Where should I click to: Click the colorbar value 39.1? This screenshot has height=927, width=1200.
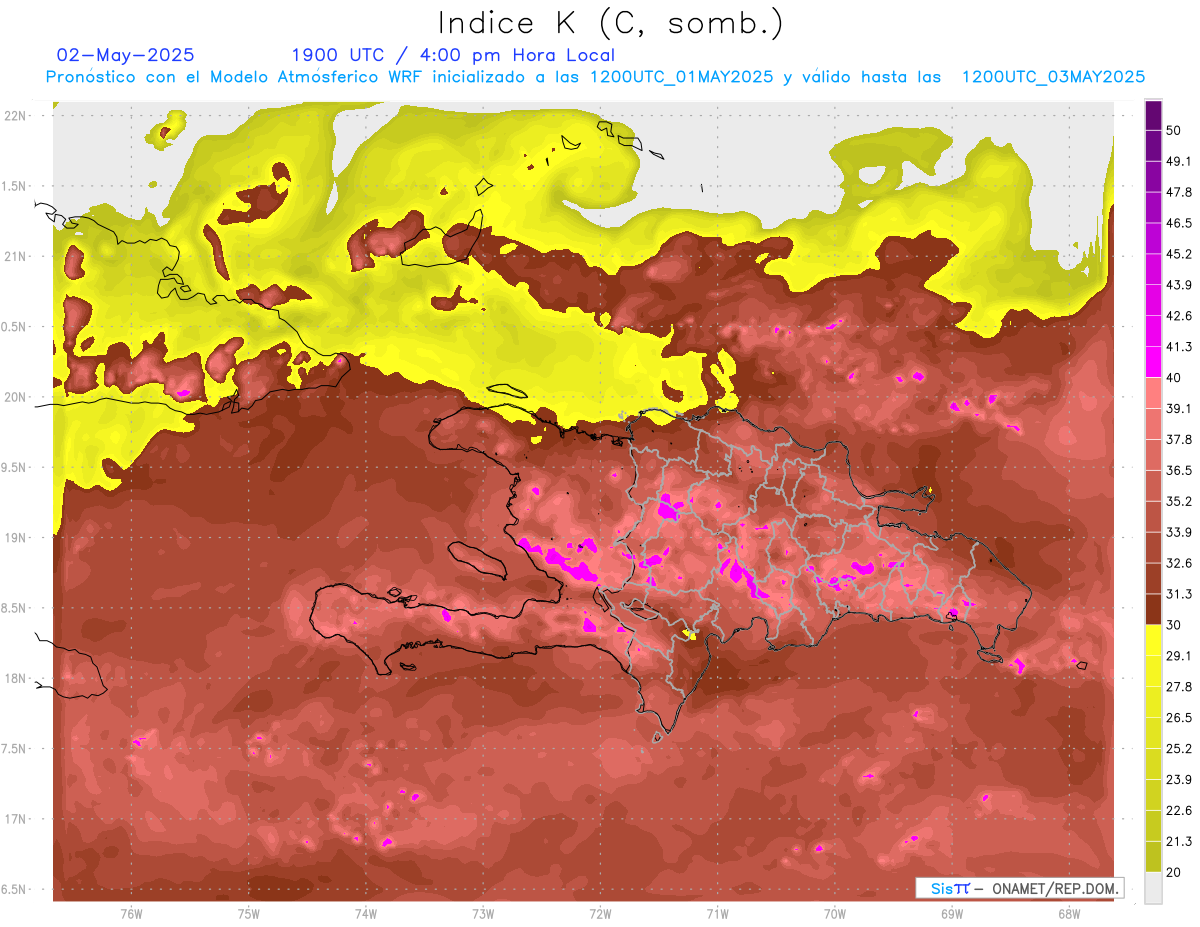(1178, 408)
